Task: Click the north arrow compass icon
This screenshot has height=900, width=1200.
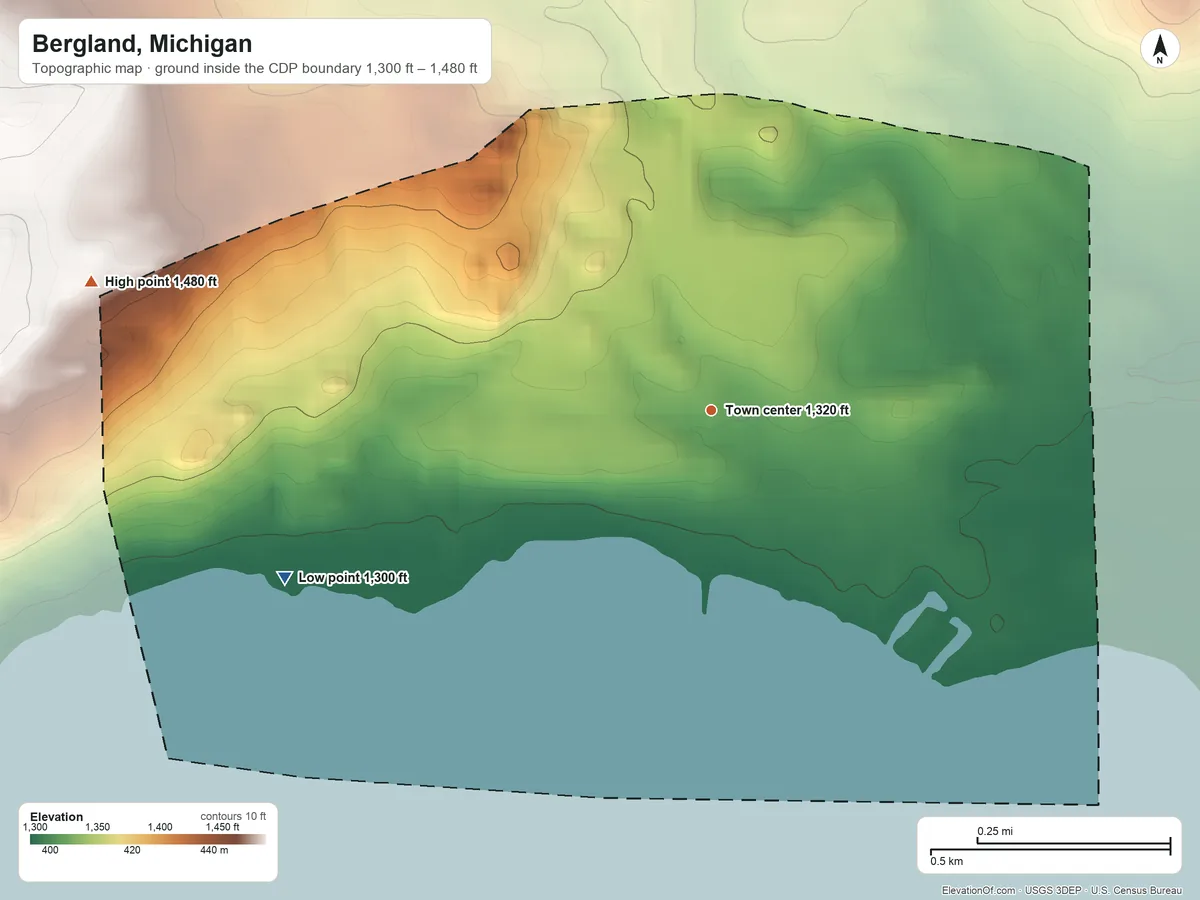Action: (x=1159, y=49)
